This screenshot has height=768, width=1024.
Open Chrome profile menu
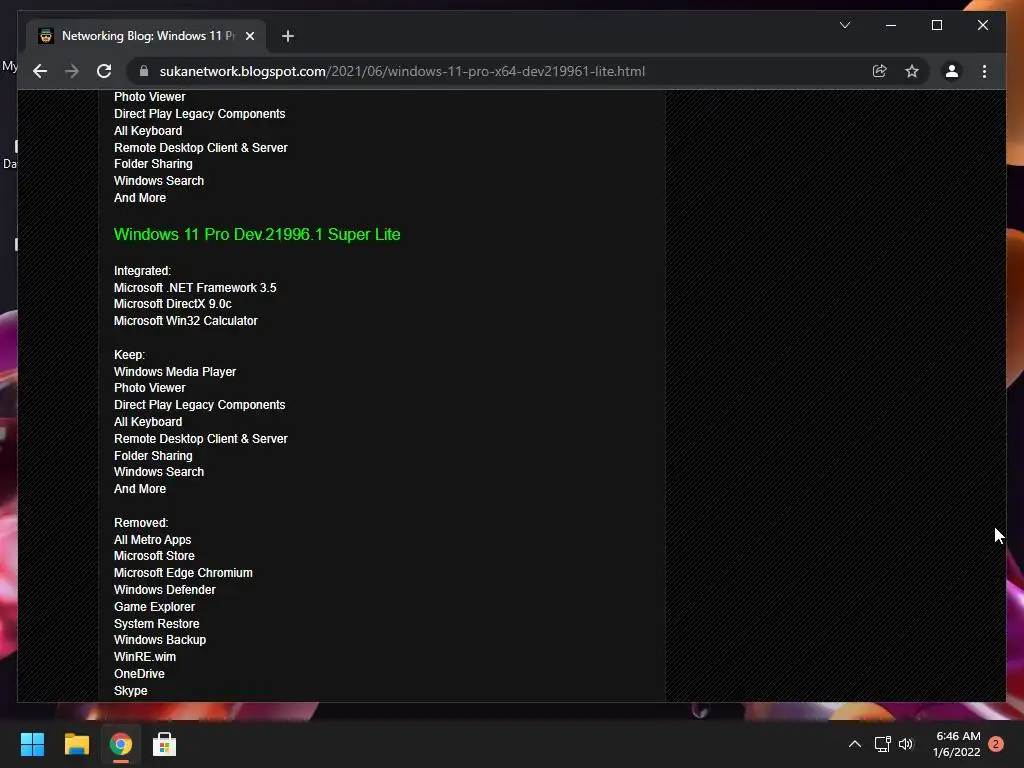952,71
